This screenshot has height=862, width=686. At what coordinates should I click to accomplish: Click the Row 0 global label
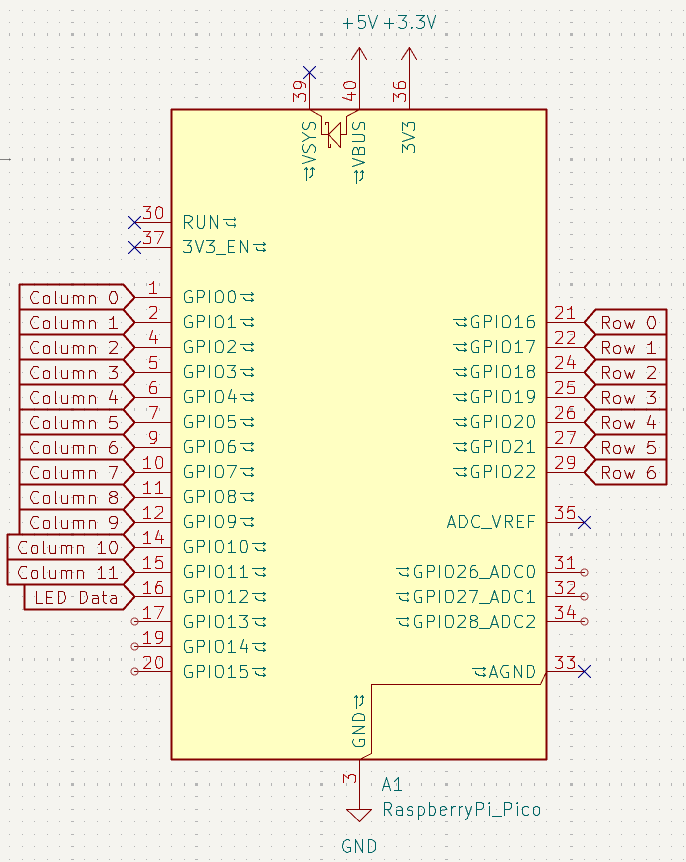(628, 322)
